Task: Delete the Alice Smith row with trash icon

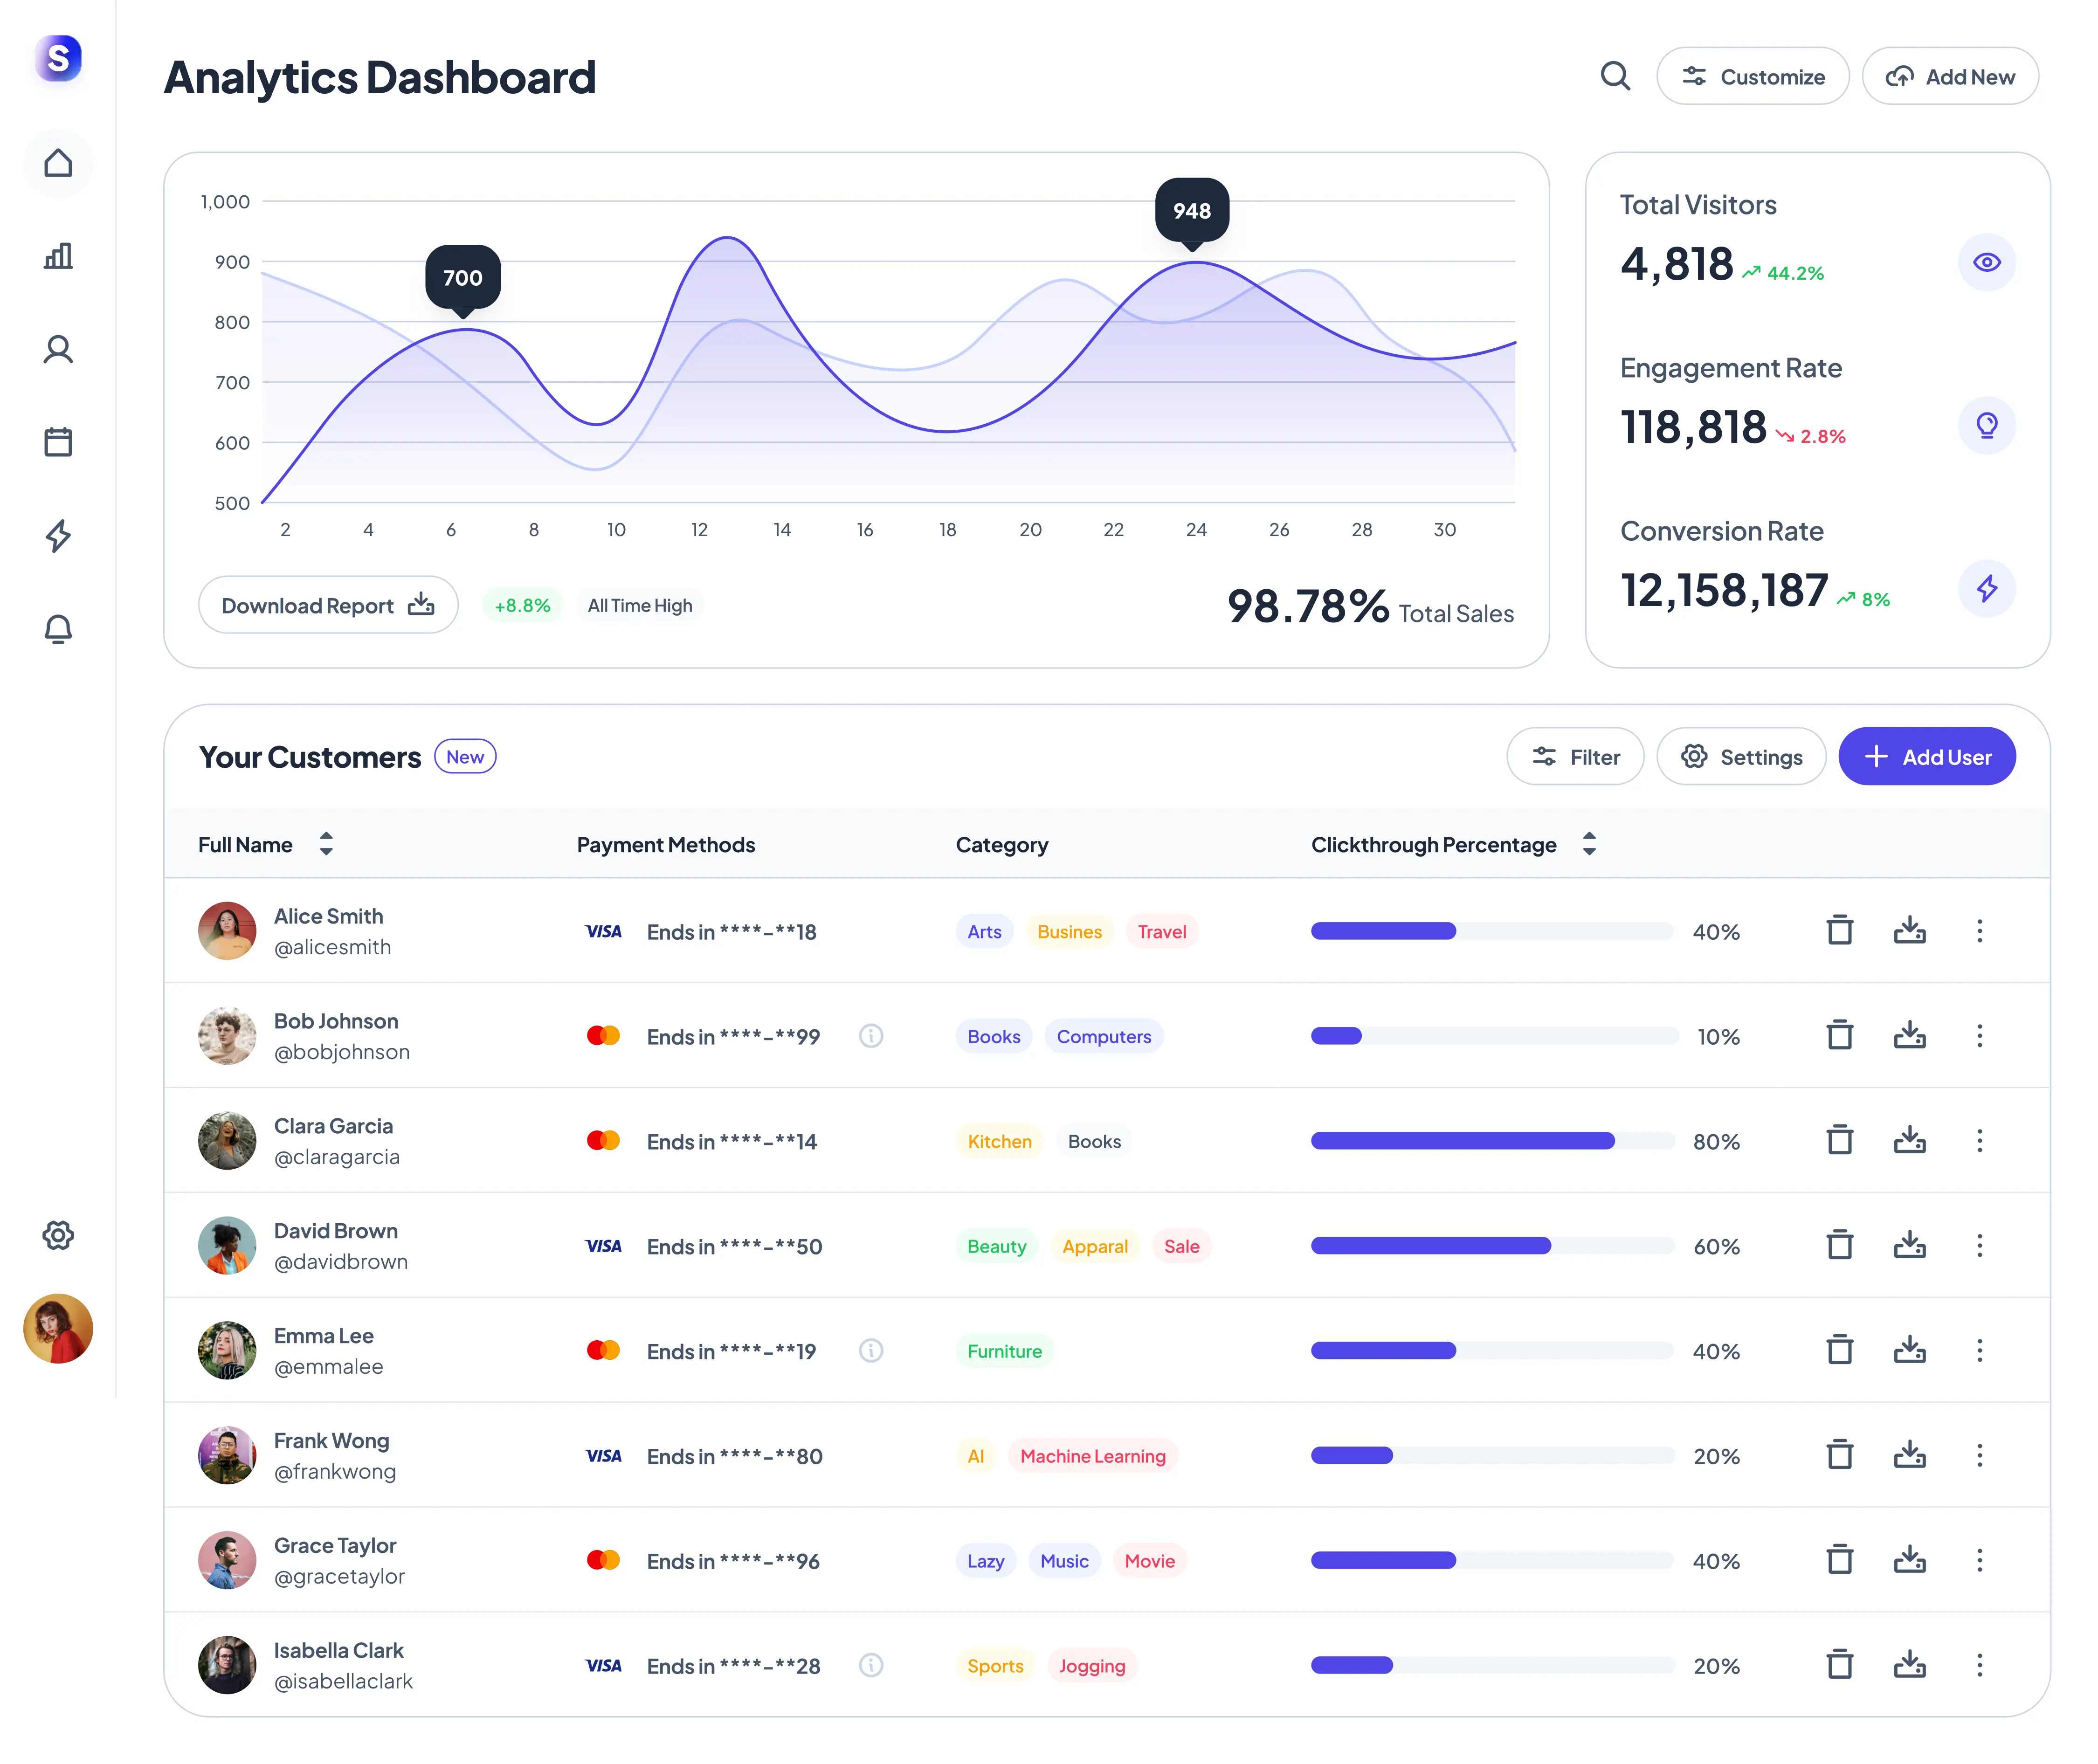Action: pos(1840,931)
